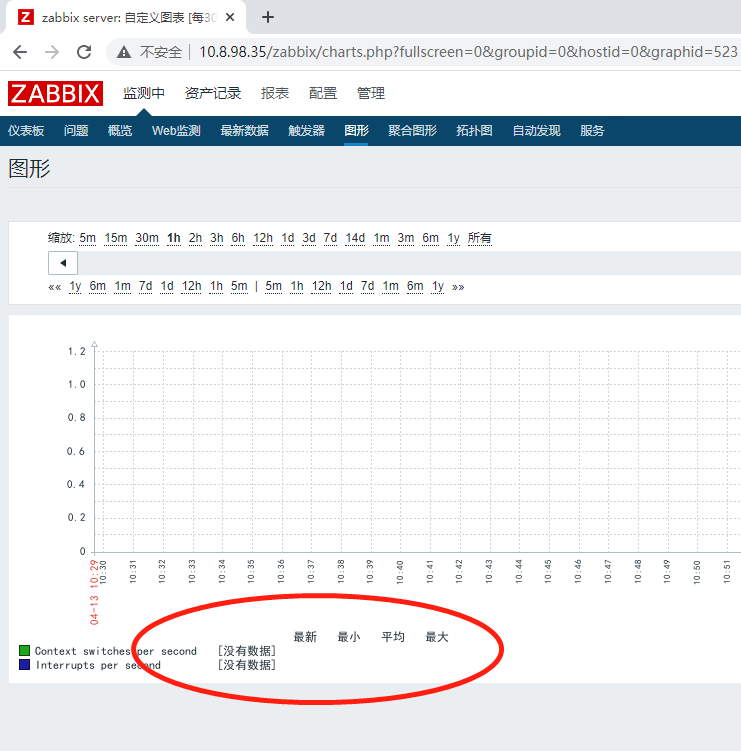Go to 服务 submenu
Viewport: 741px width, 751px height.
click(592, 131)
